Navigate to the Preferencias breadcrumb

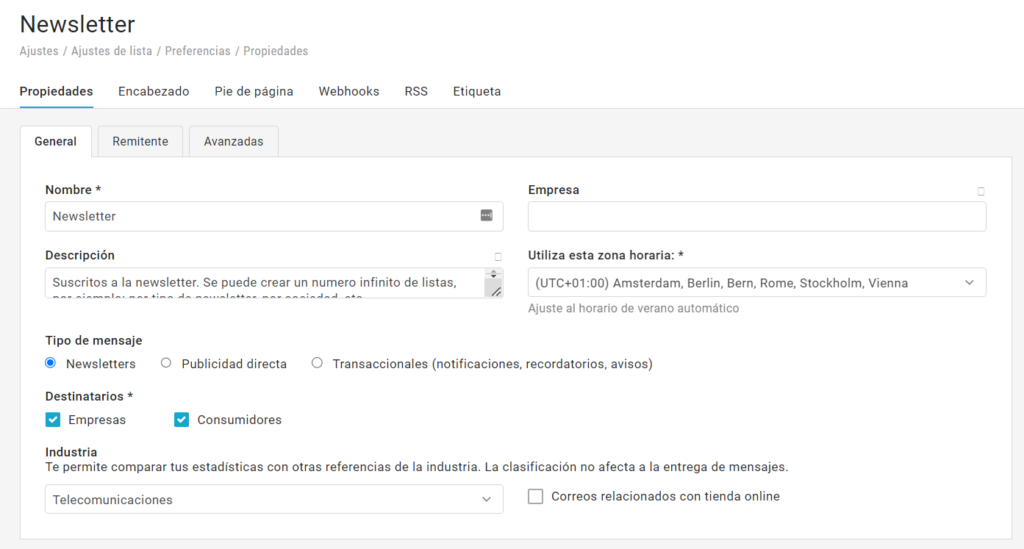click(197, 51)
